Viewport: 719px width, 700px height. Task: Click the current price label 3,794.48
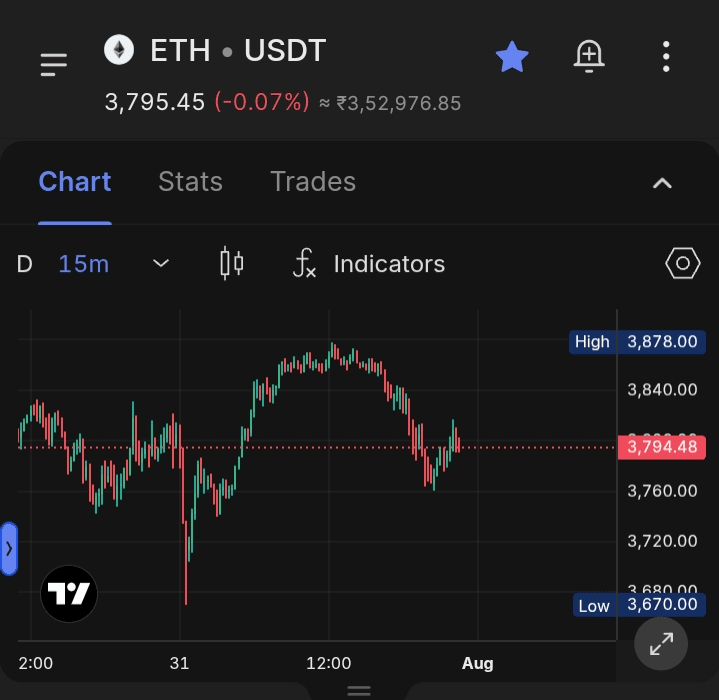tap(662, 447)
